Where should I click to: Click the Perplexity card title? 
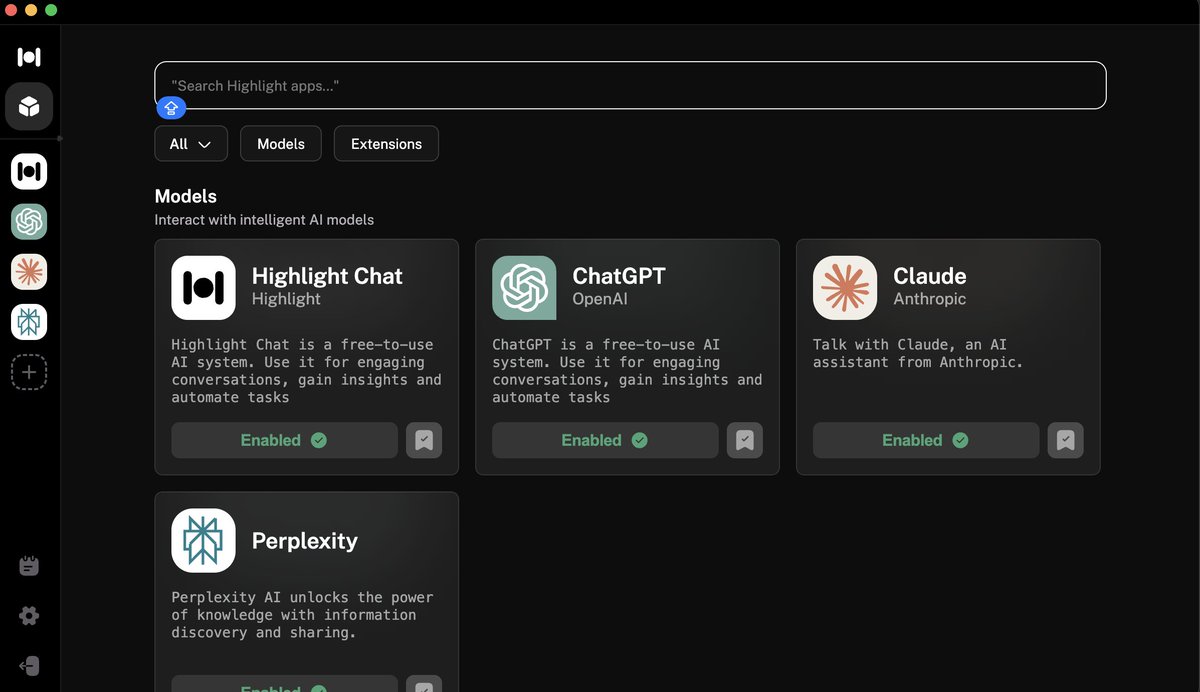[305, 541]
